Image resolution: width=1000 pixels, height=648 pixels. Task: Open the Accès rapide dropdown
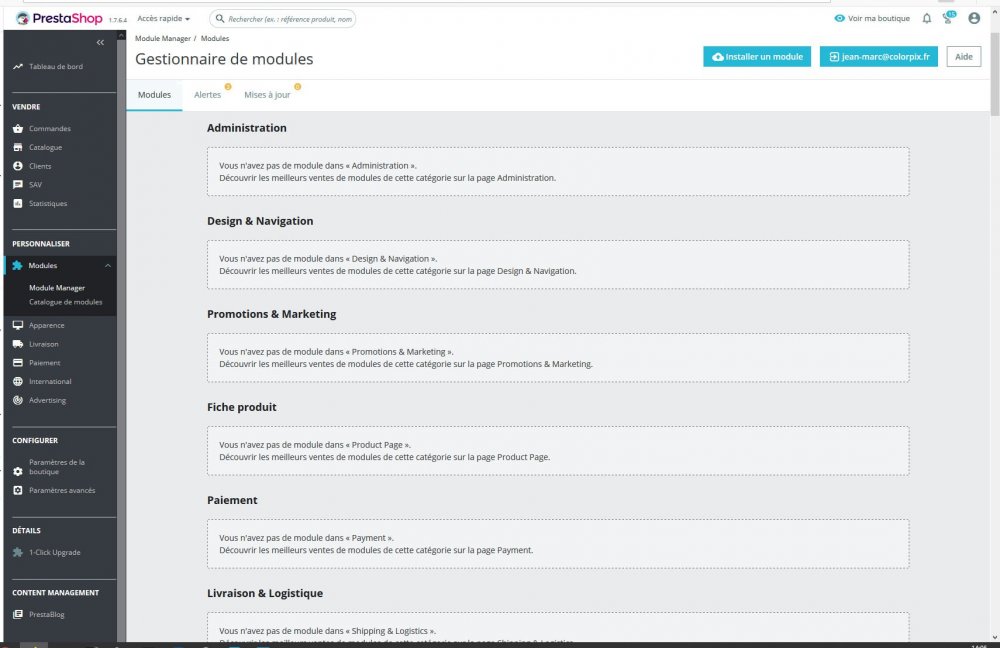[160, 17]
